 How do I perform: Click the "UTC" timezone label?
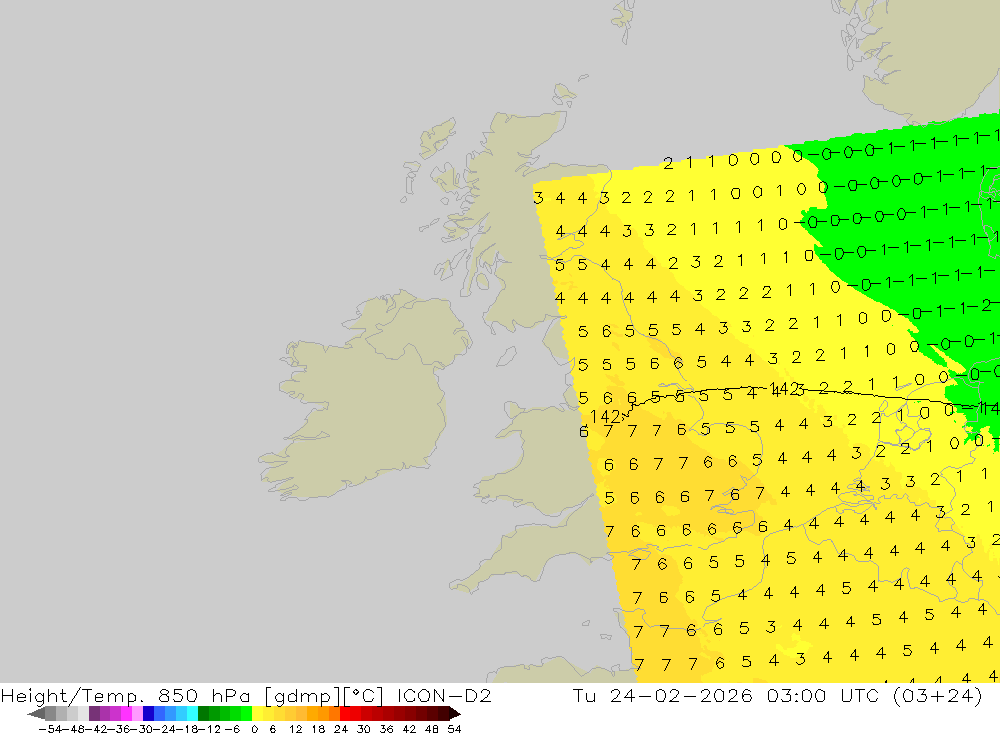(860, 695)
